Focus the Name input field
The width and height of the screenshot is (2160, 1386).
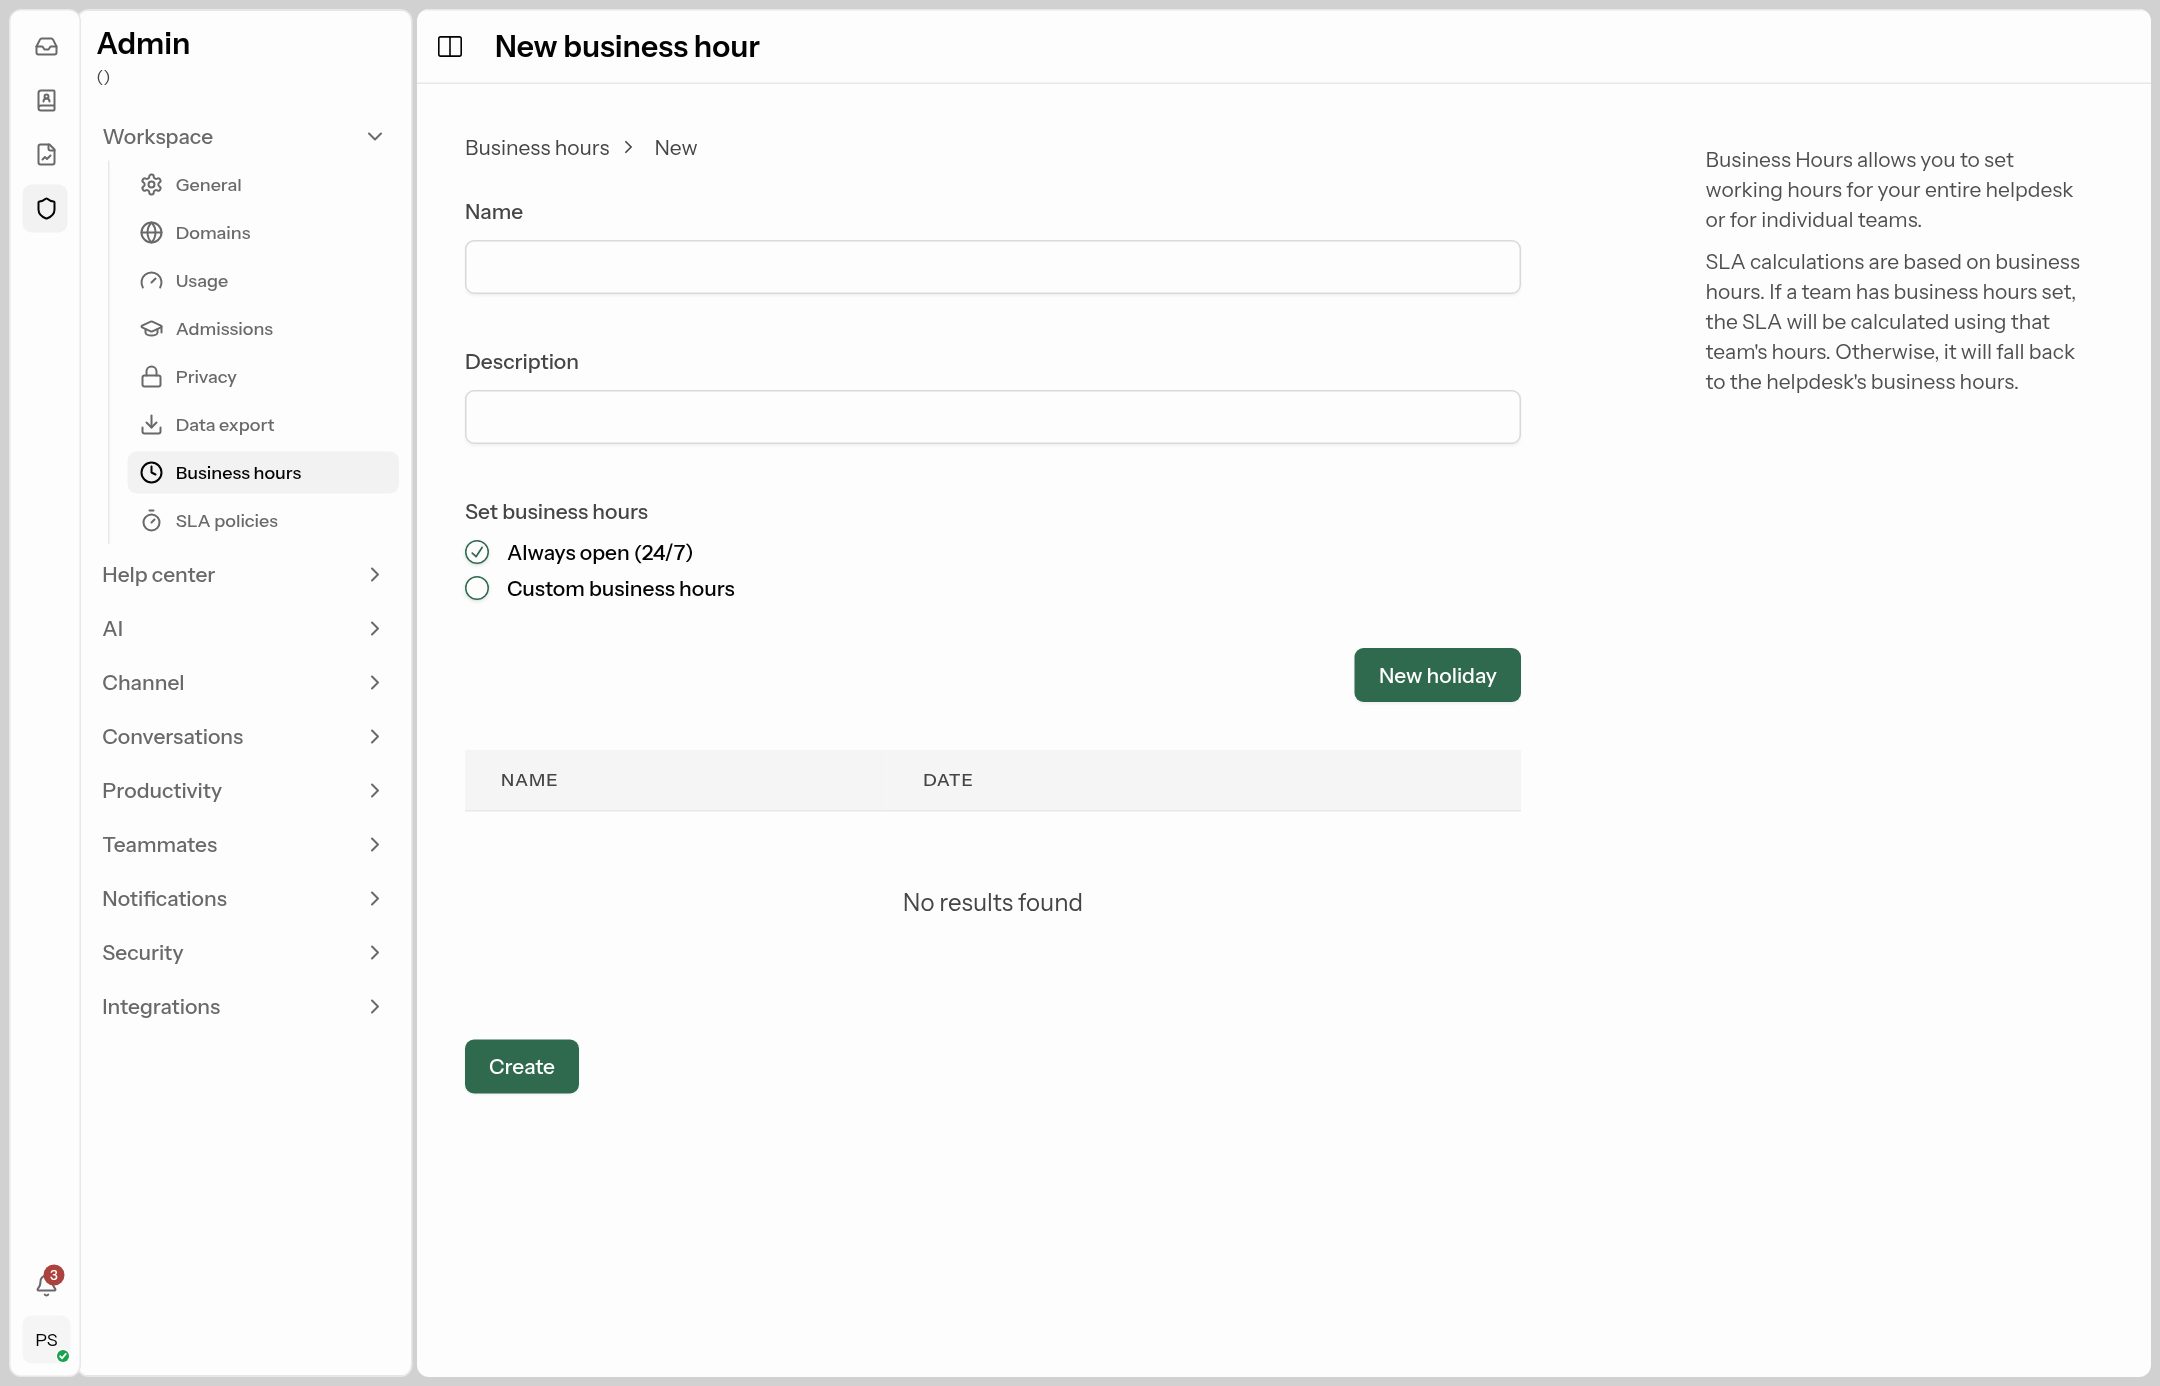(993, 267)
